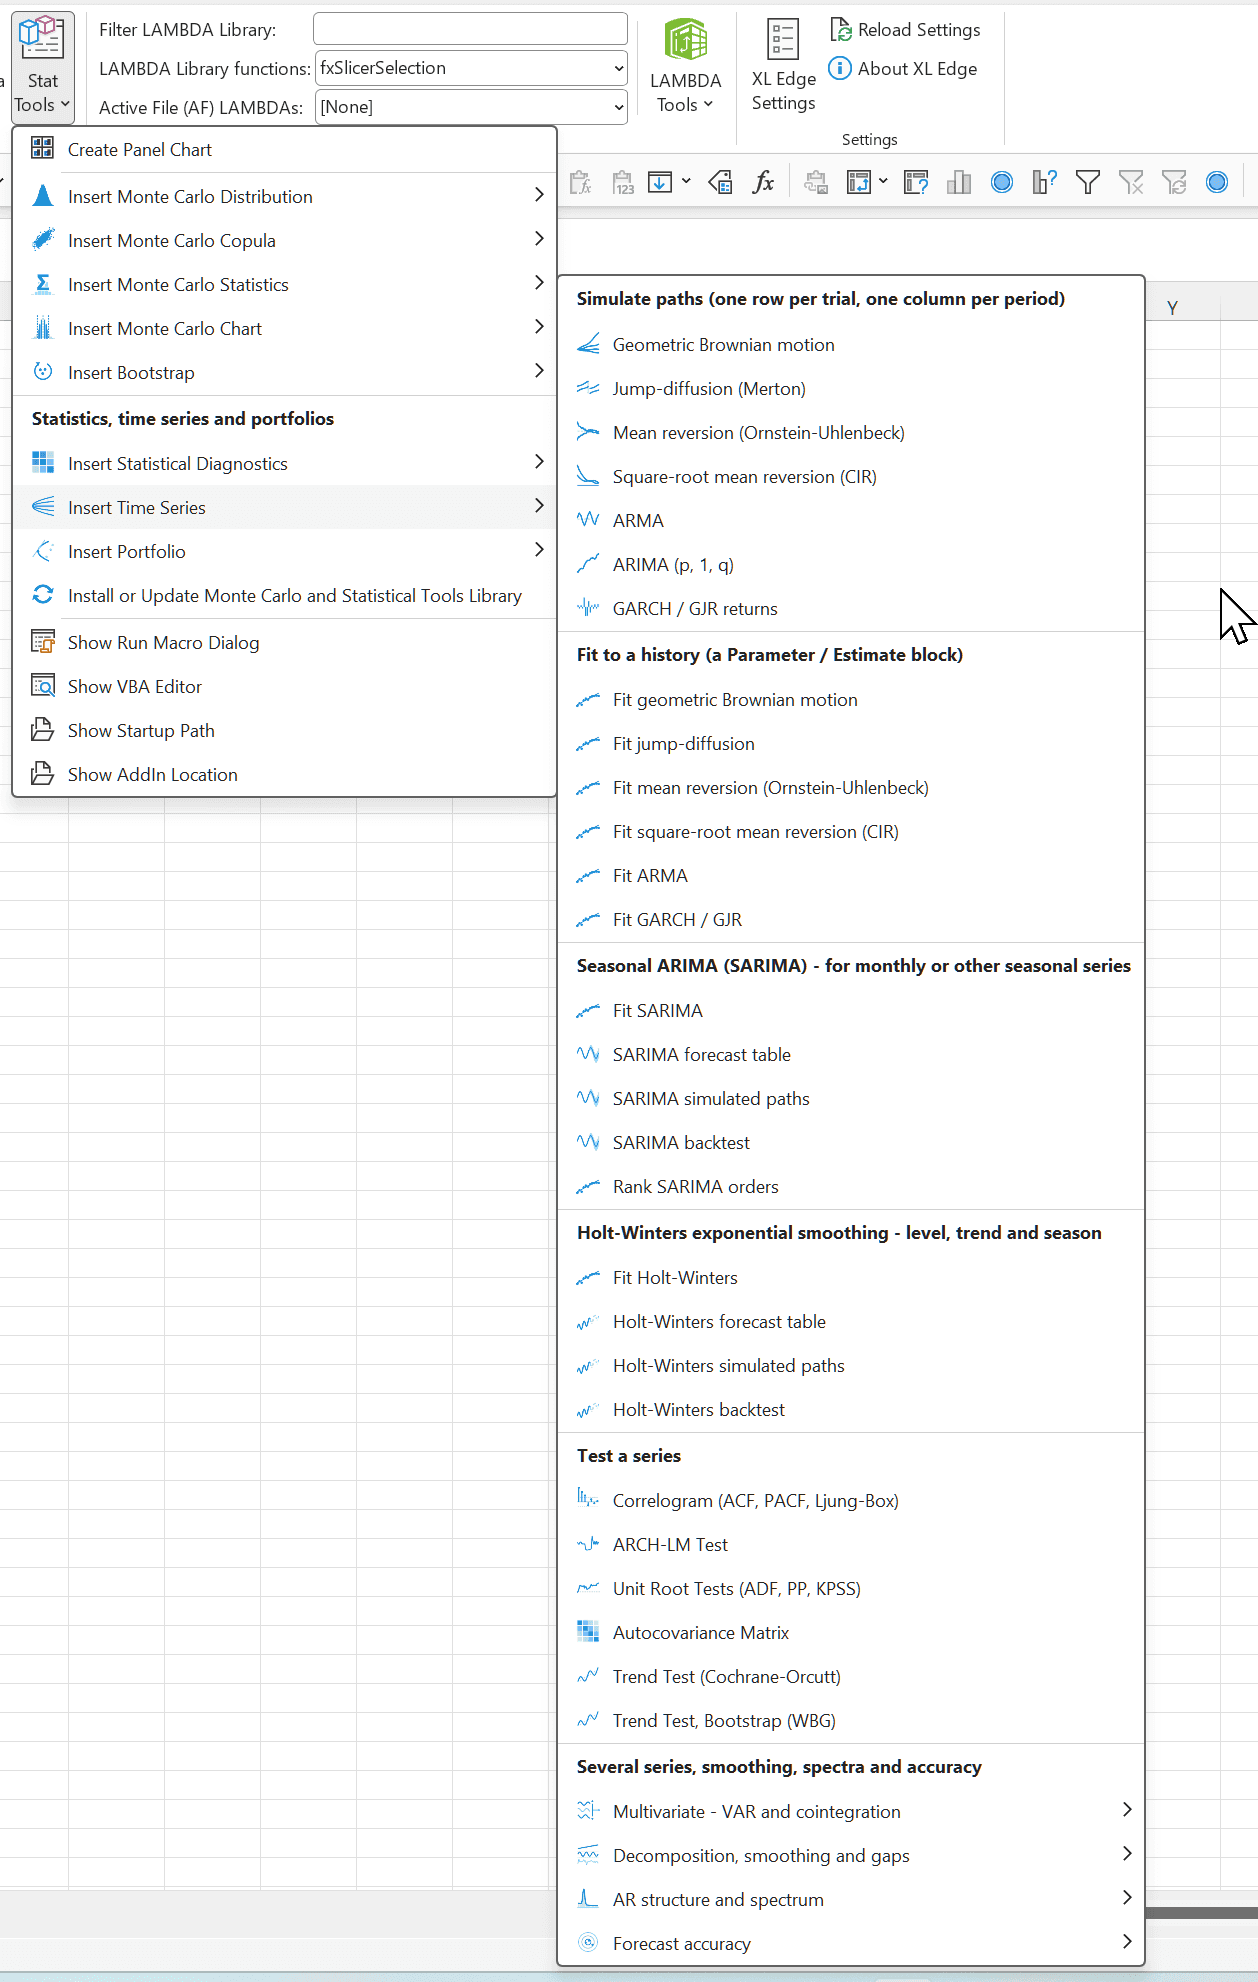Screen dimensions: 1258x1982
Task: Click the sigma Monte Carlo Statistics icon
Action: point(43,284)
